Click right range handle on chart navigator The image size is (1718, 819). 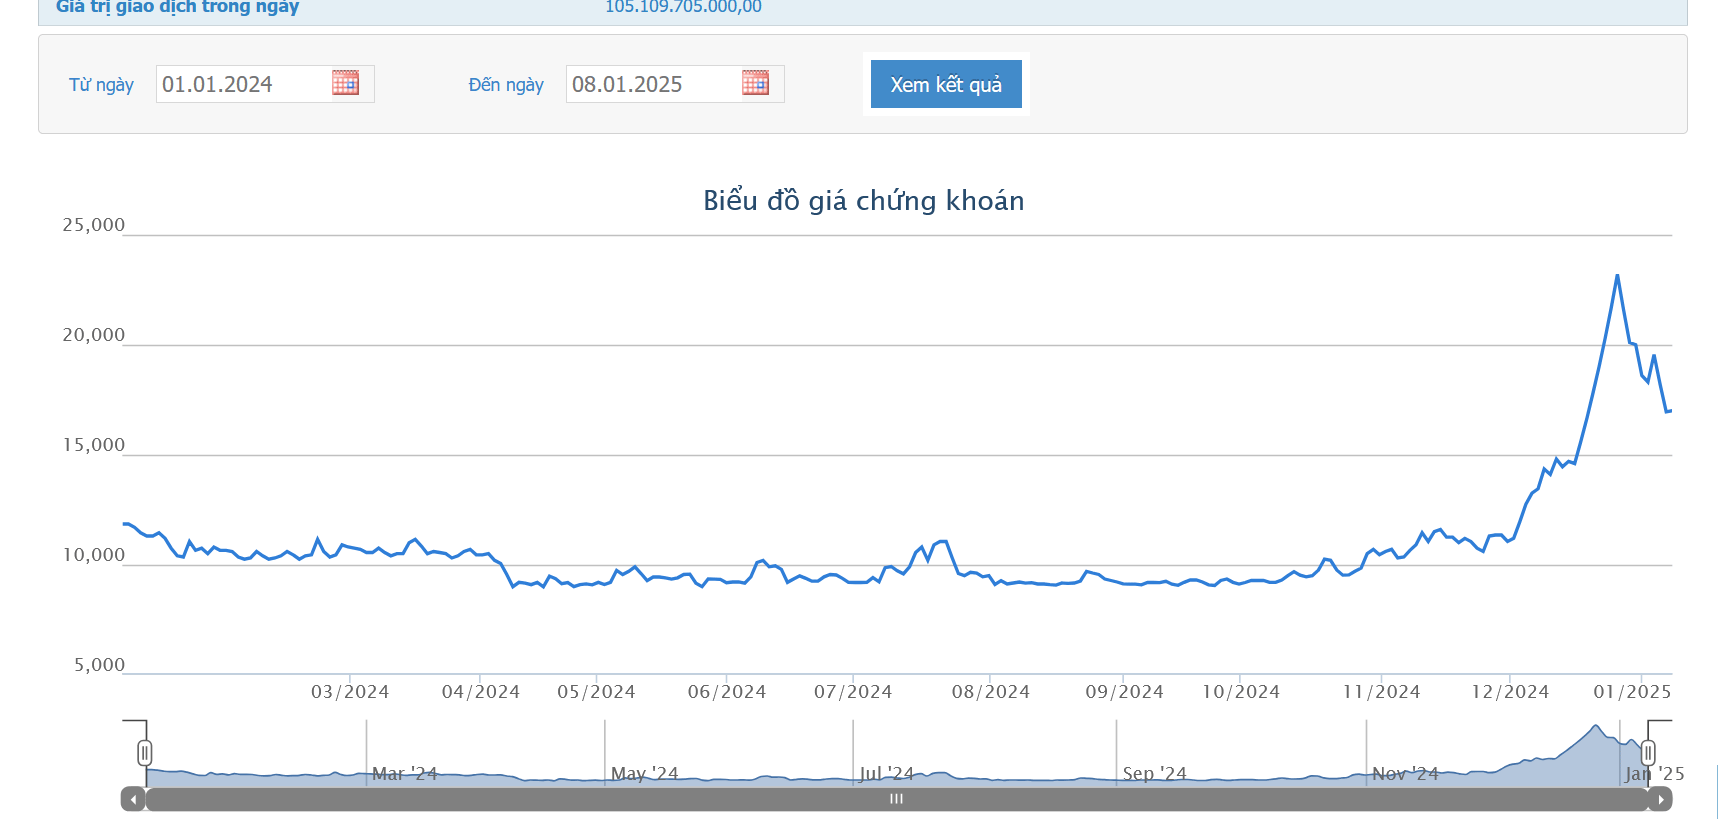point(1648,753)
